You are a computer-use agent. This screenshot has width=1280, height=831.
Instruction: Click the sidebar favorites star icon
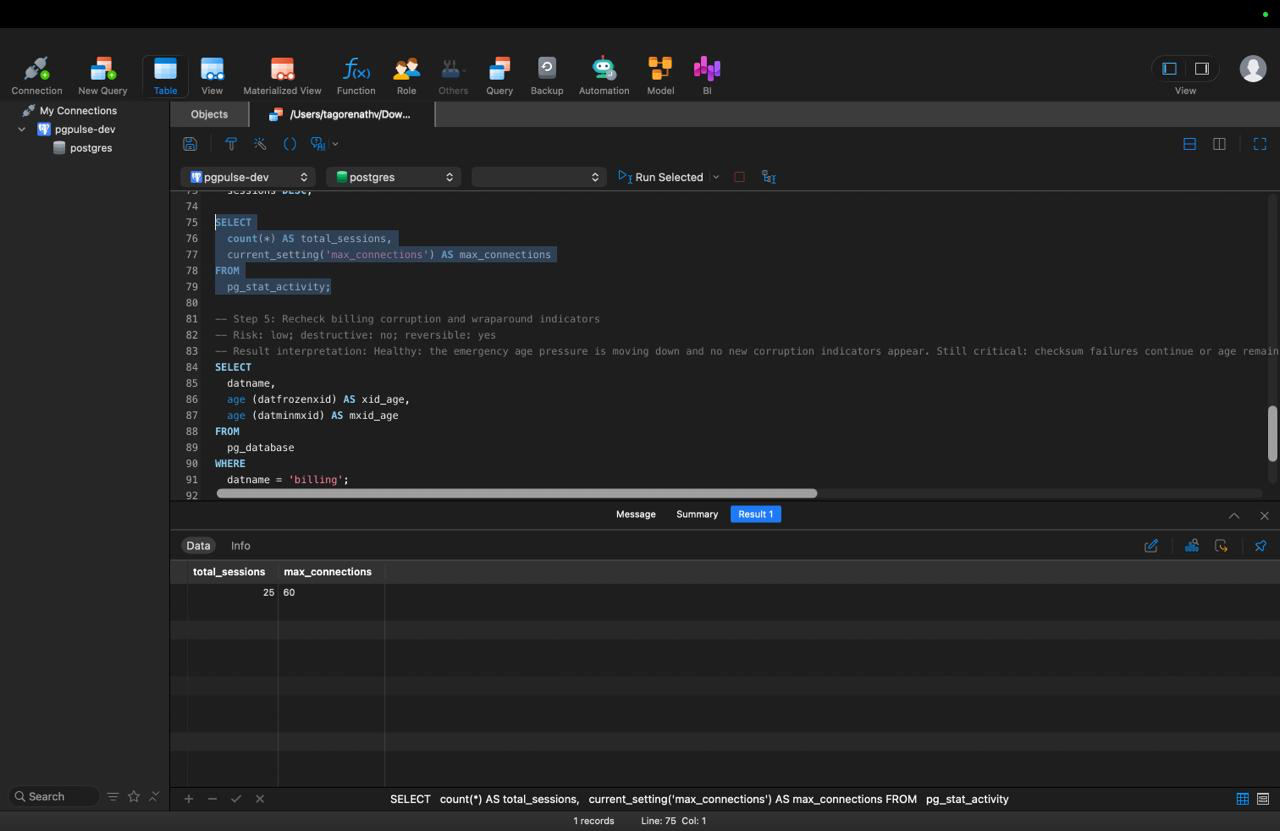(134, 797)
